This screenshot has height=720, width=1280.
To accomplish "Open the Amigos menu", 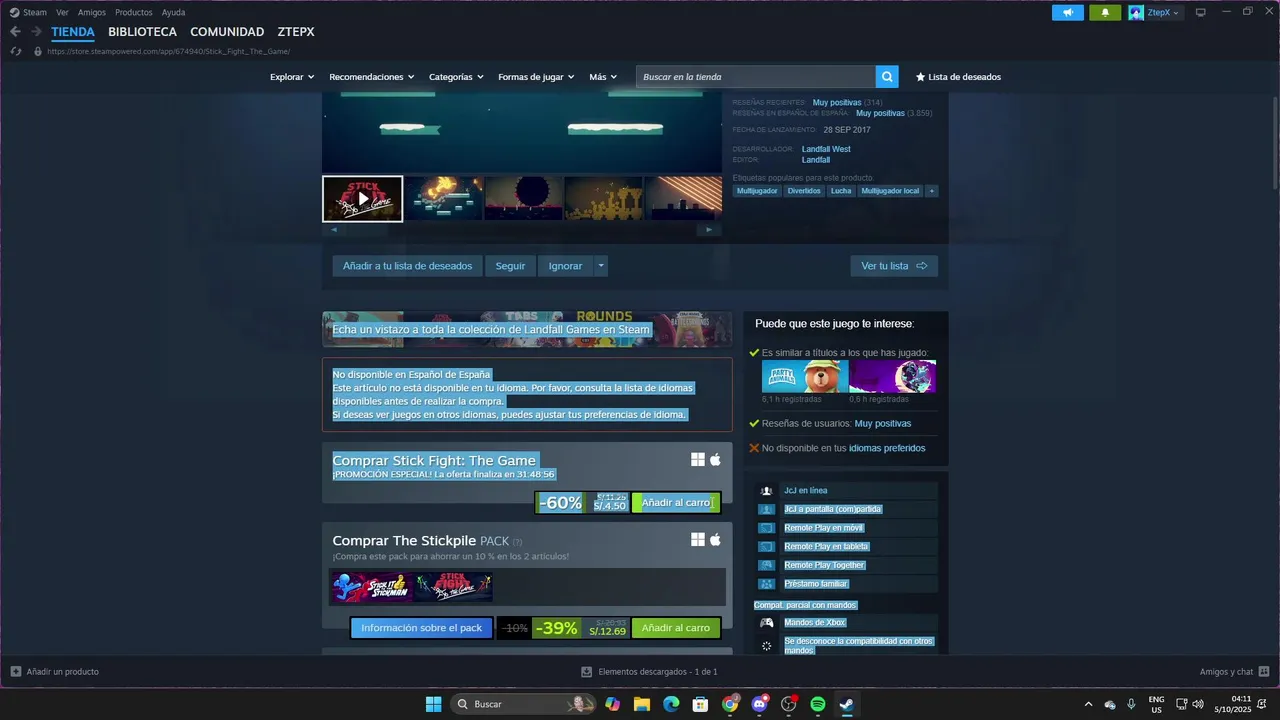I will click(92, 12).
